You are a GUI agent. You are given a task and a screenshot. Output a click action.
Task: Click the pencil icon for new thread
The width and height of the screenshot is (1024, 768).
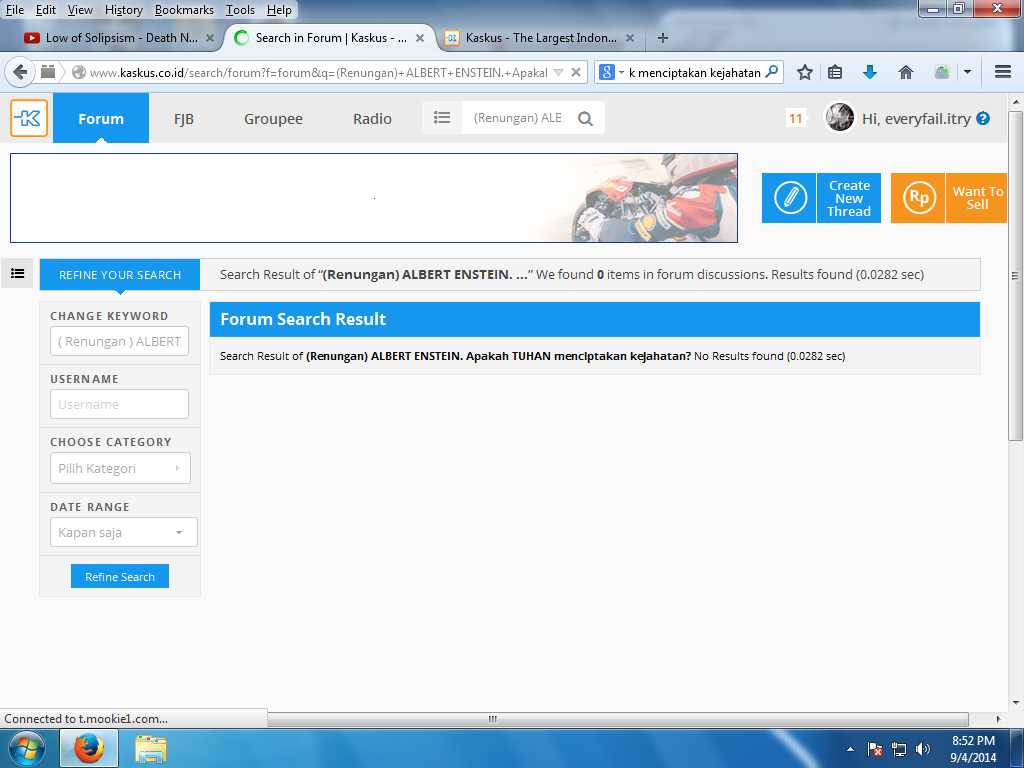(789, 198)
